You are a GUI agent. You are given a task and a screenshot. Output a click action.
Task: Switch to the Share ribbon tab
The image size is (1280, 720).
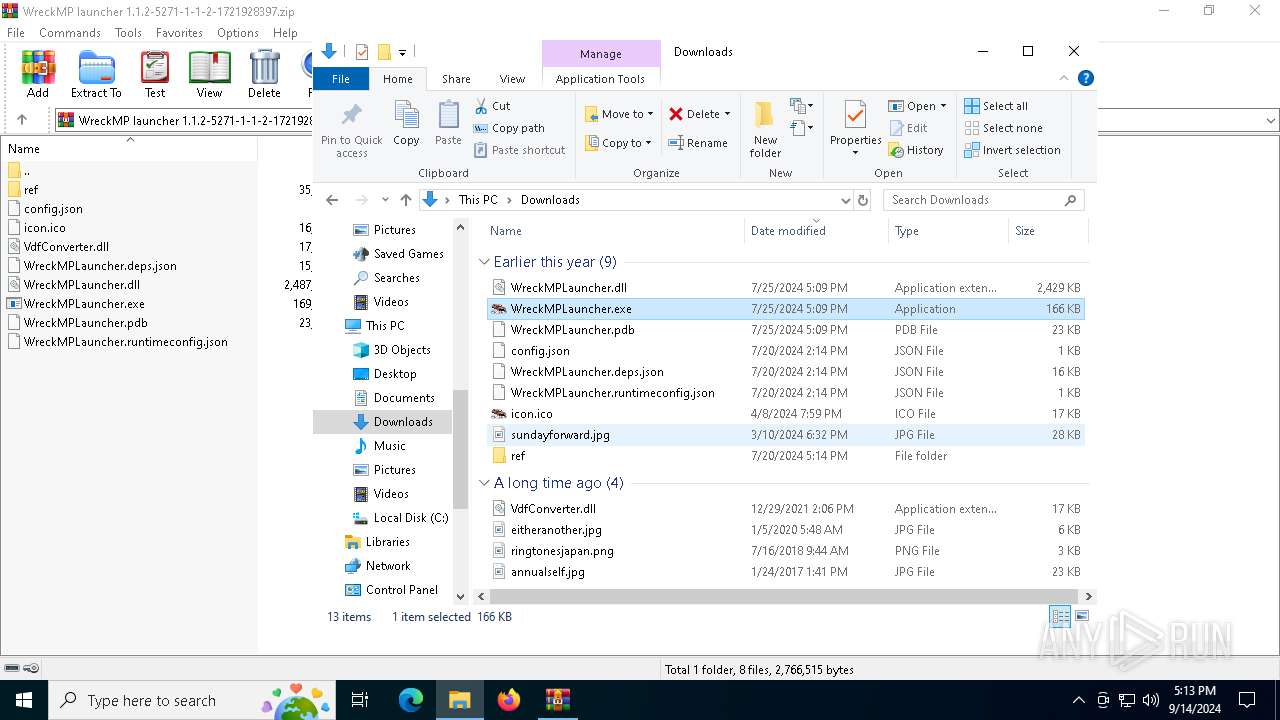tap(456, 79)
